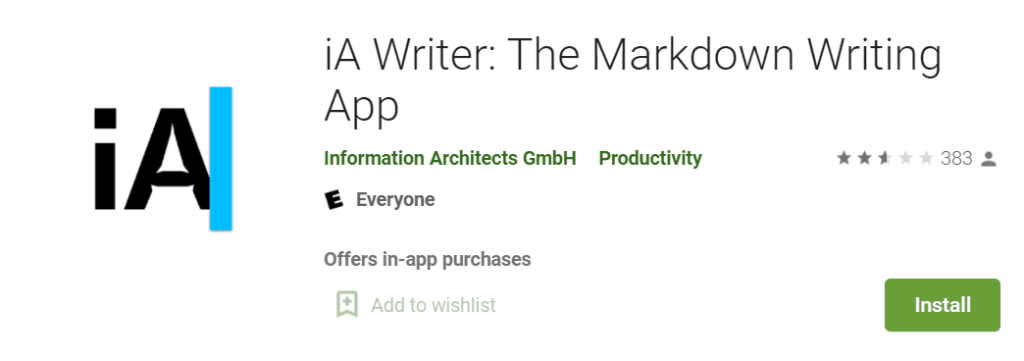Click the black letter i in logo

[x=106, y=159]
